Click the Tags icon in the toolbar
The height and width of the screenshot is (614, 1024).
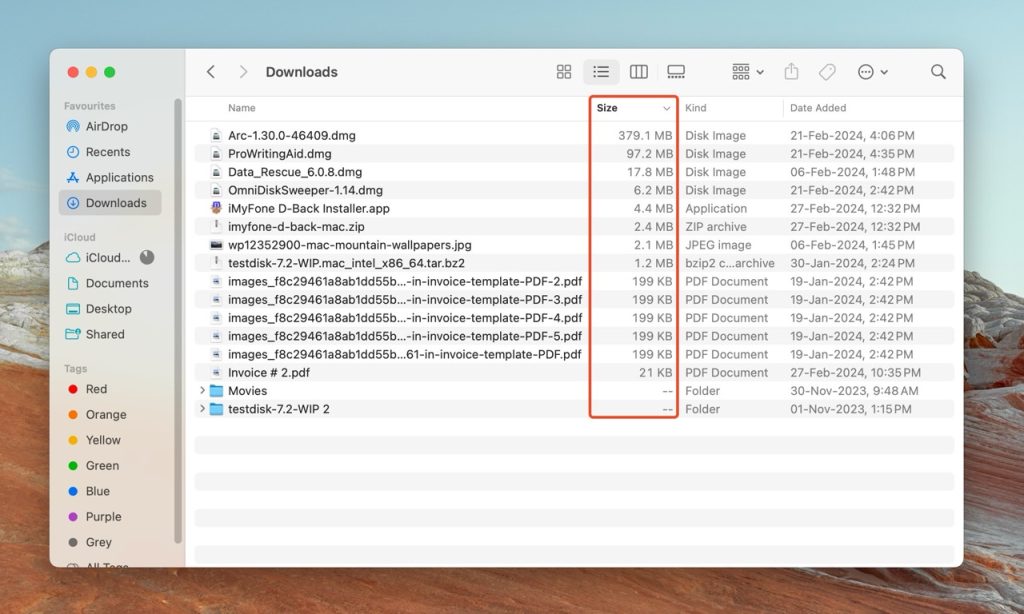coord(826,71)
